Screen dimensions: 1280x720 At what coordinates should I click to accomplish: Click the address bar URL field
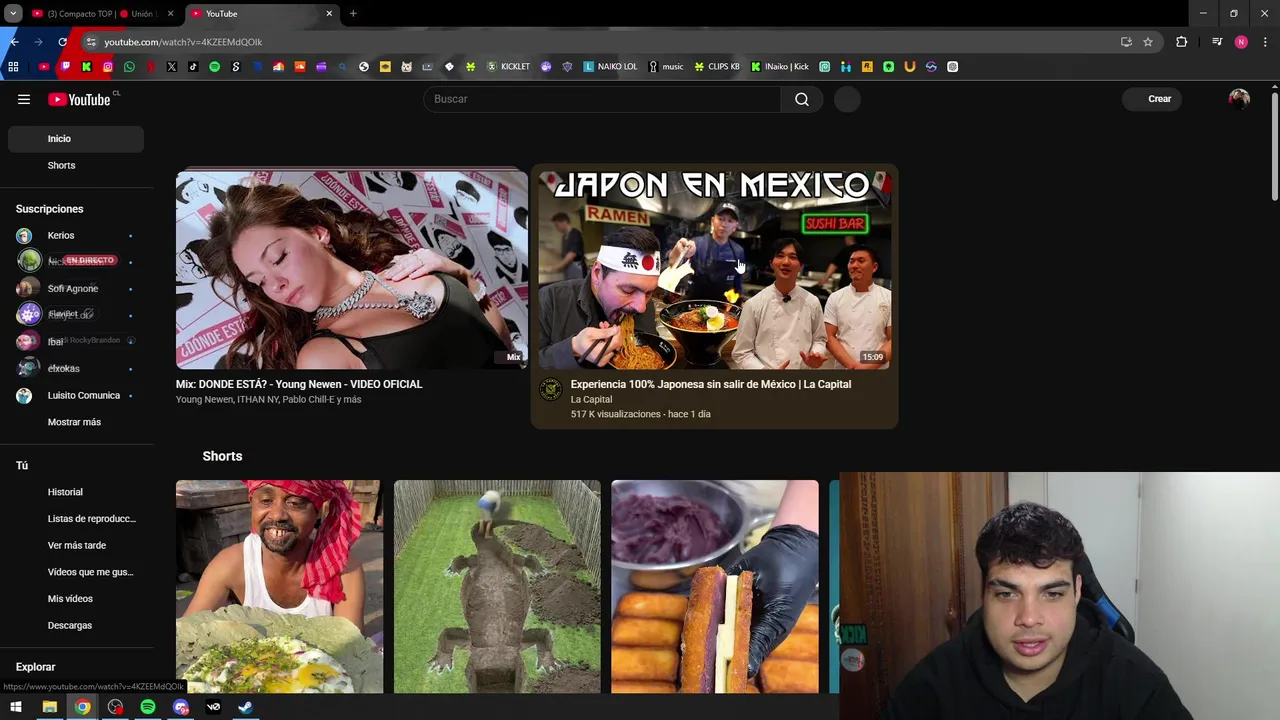click(600, 42)
